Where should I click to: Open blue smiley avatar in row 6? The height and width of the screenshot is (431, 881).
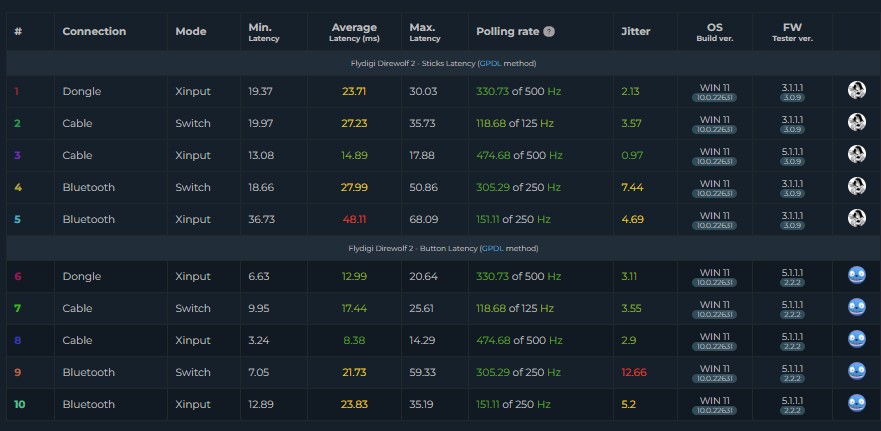tap(856, 275)
